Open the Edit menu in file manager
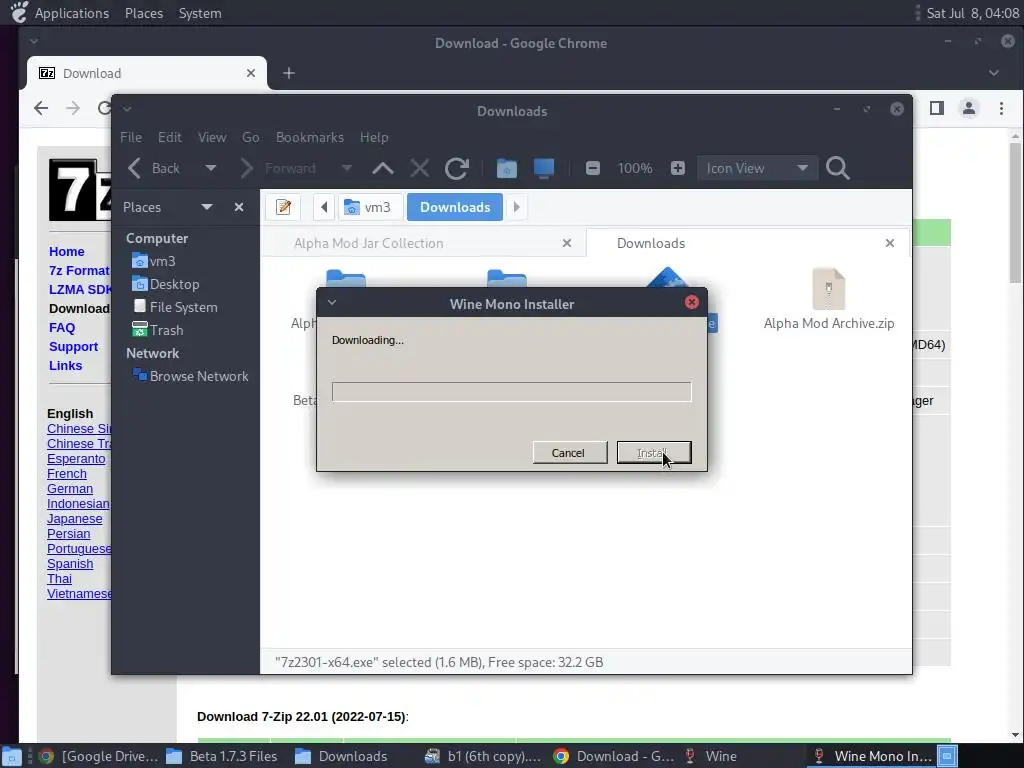Viewport: 1024px width, 768px height. pyautogui.click(x=169, y=137)
